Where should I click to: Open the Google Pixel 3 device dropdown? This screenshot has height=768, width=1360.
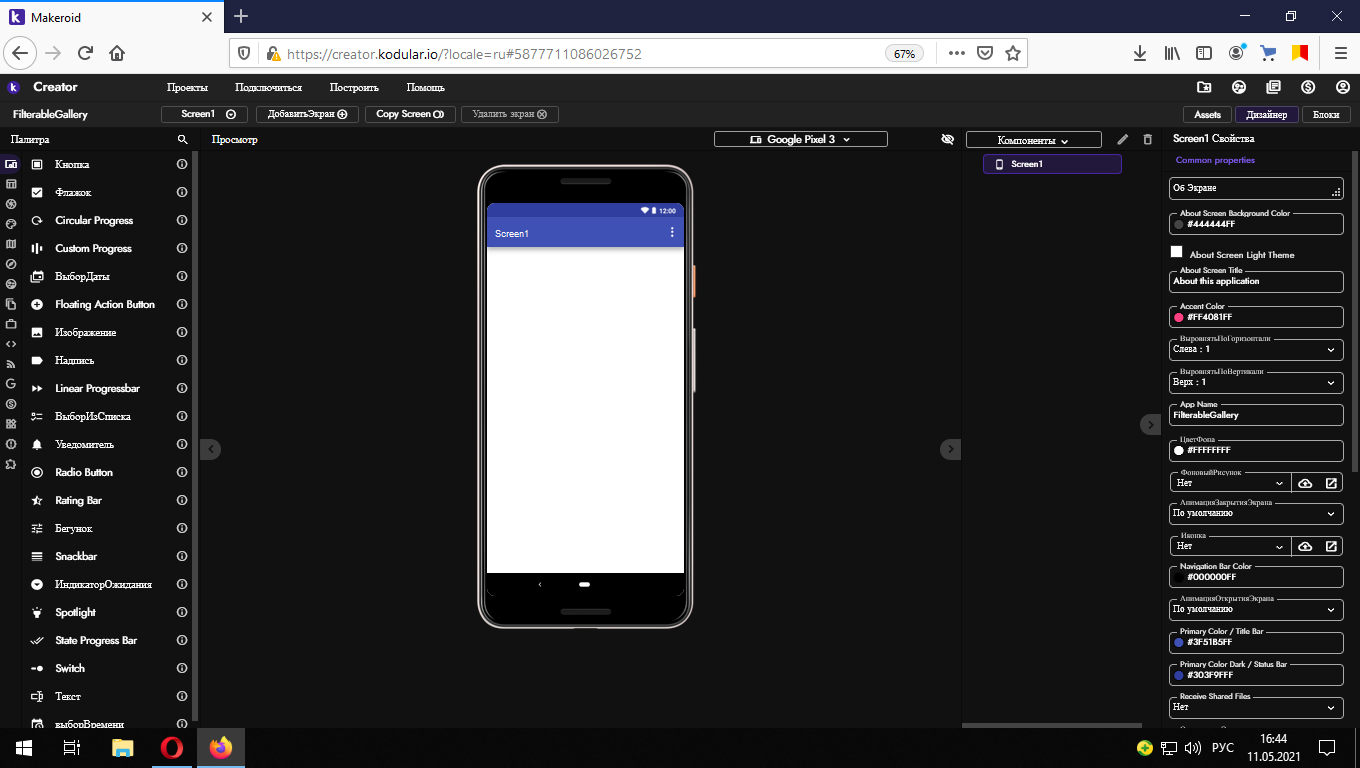pos(800,140)
